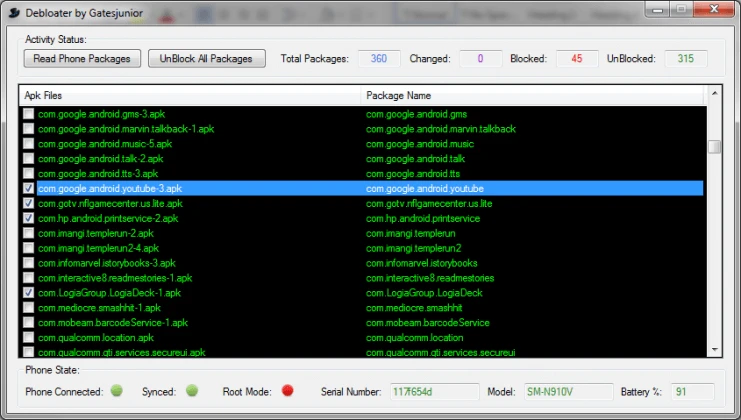Click the green Phone Connected indicator

(x=116, y=390)
